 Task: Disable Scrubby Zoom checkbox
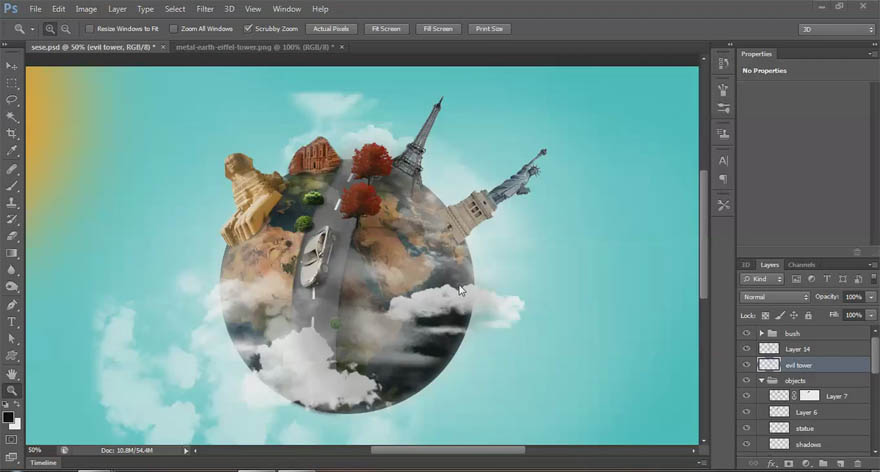(x=248, y=29)
